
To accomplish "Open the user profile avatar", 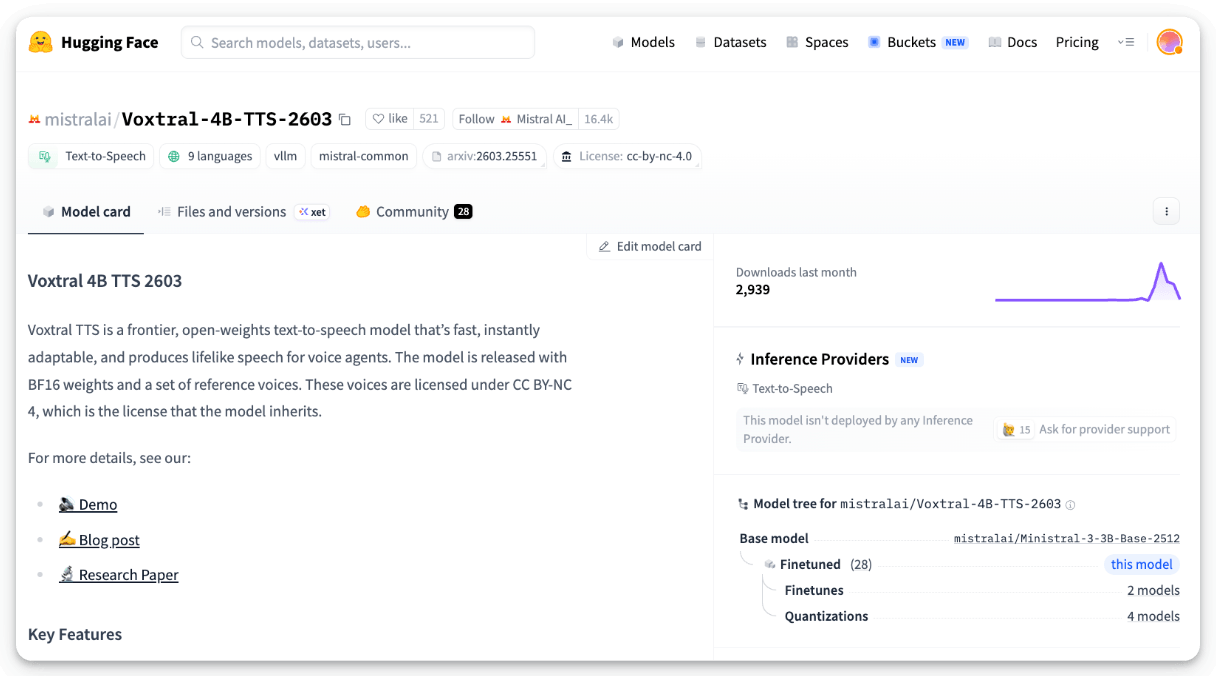I will click(1169, 42).
